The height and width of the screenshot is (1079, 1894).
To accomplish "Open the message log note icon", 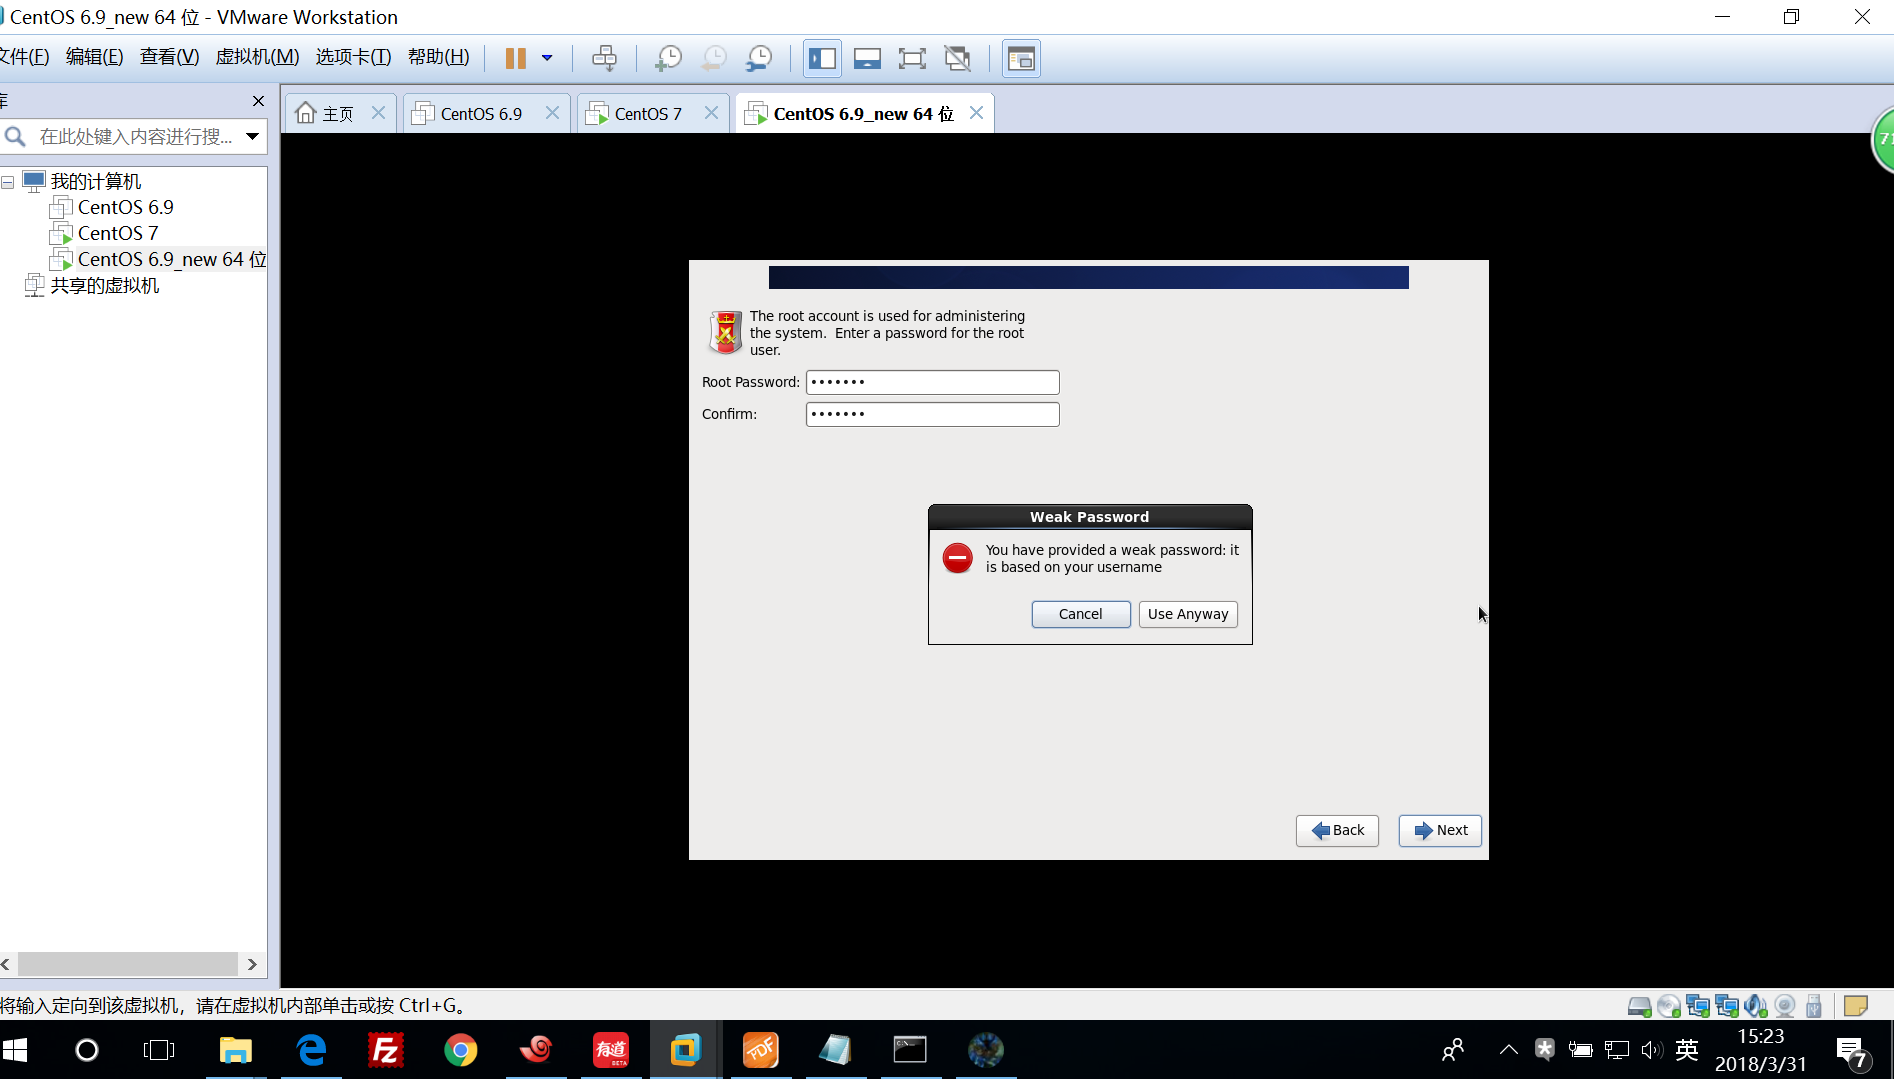I will 1855,1006.
